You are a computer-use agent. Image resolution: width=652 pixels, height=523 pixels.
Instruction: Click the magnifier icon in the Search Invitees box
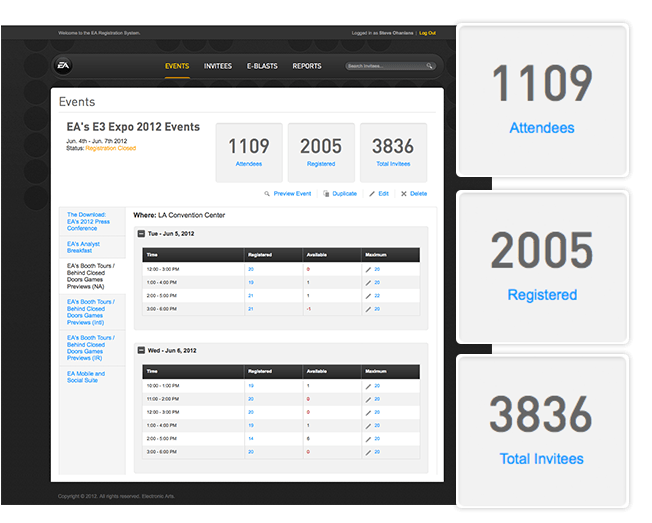(x=429, y=66)
